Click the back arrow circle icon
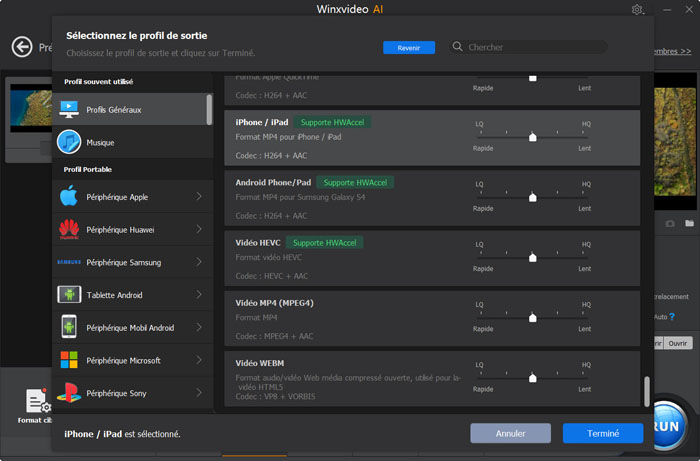This screenshot has width=700, height=461. click(x=22, y=47)
